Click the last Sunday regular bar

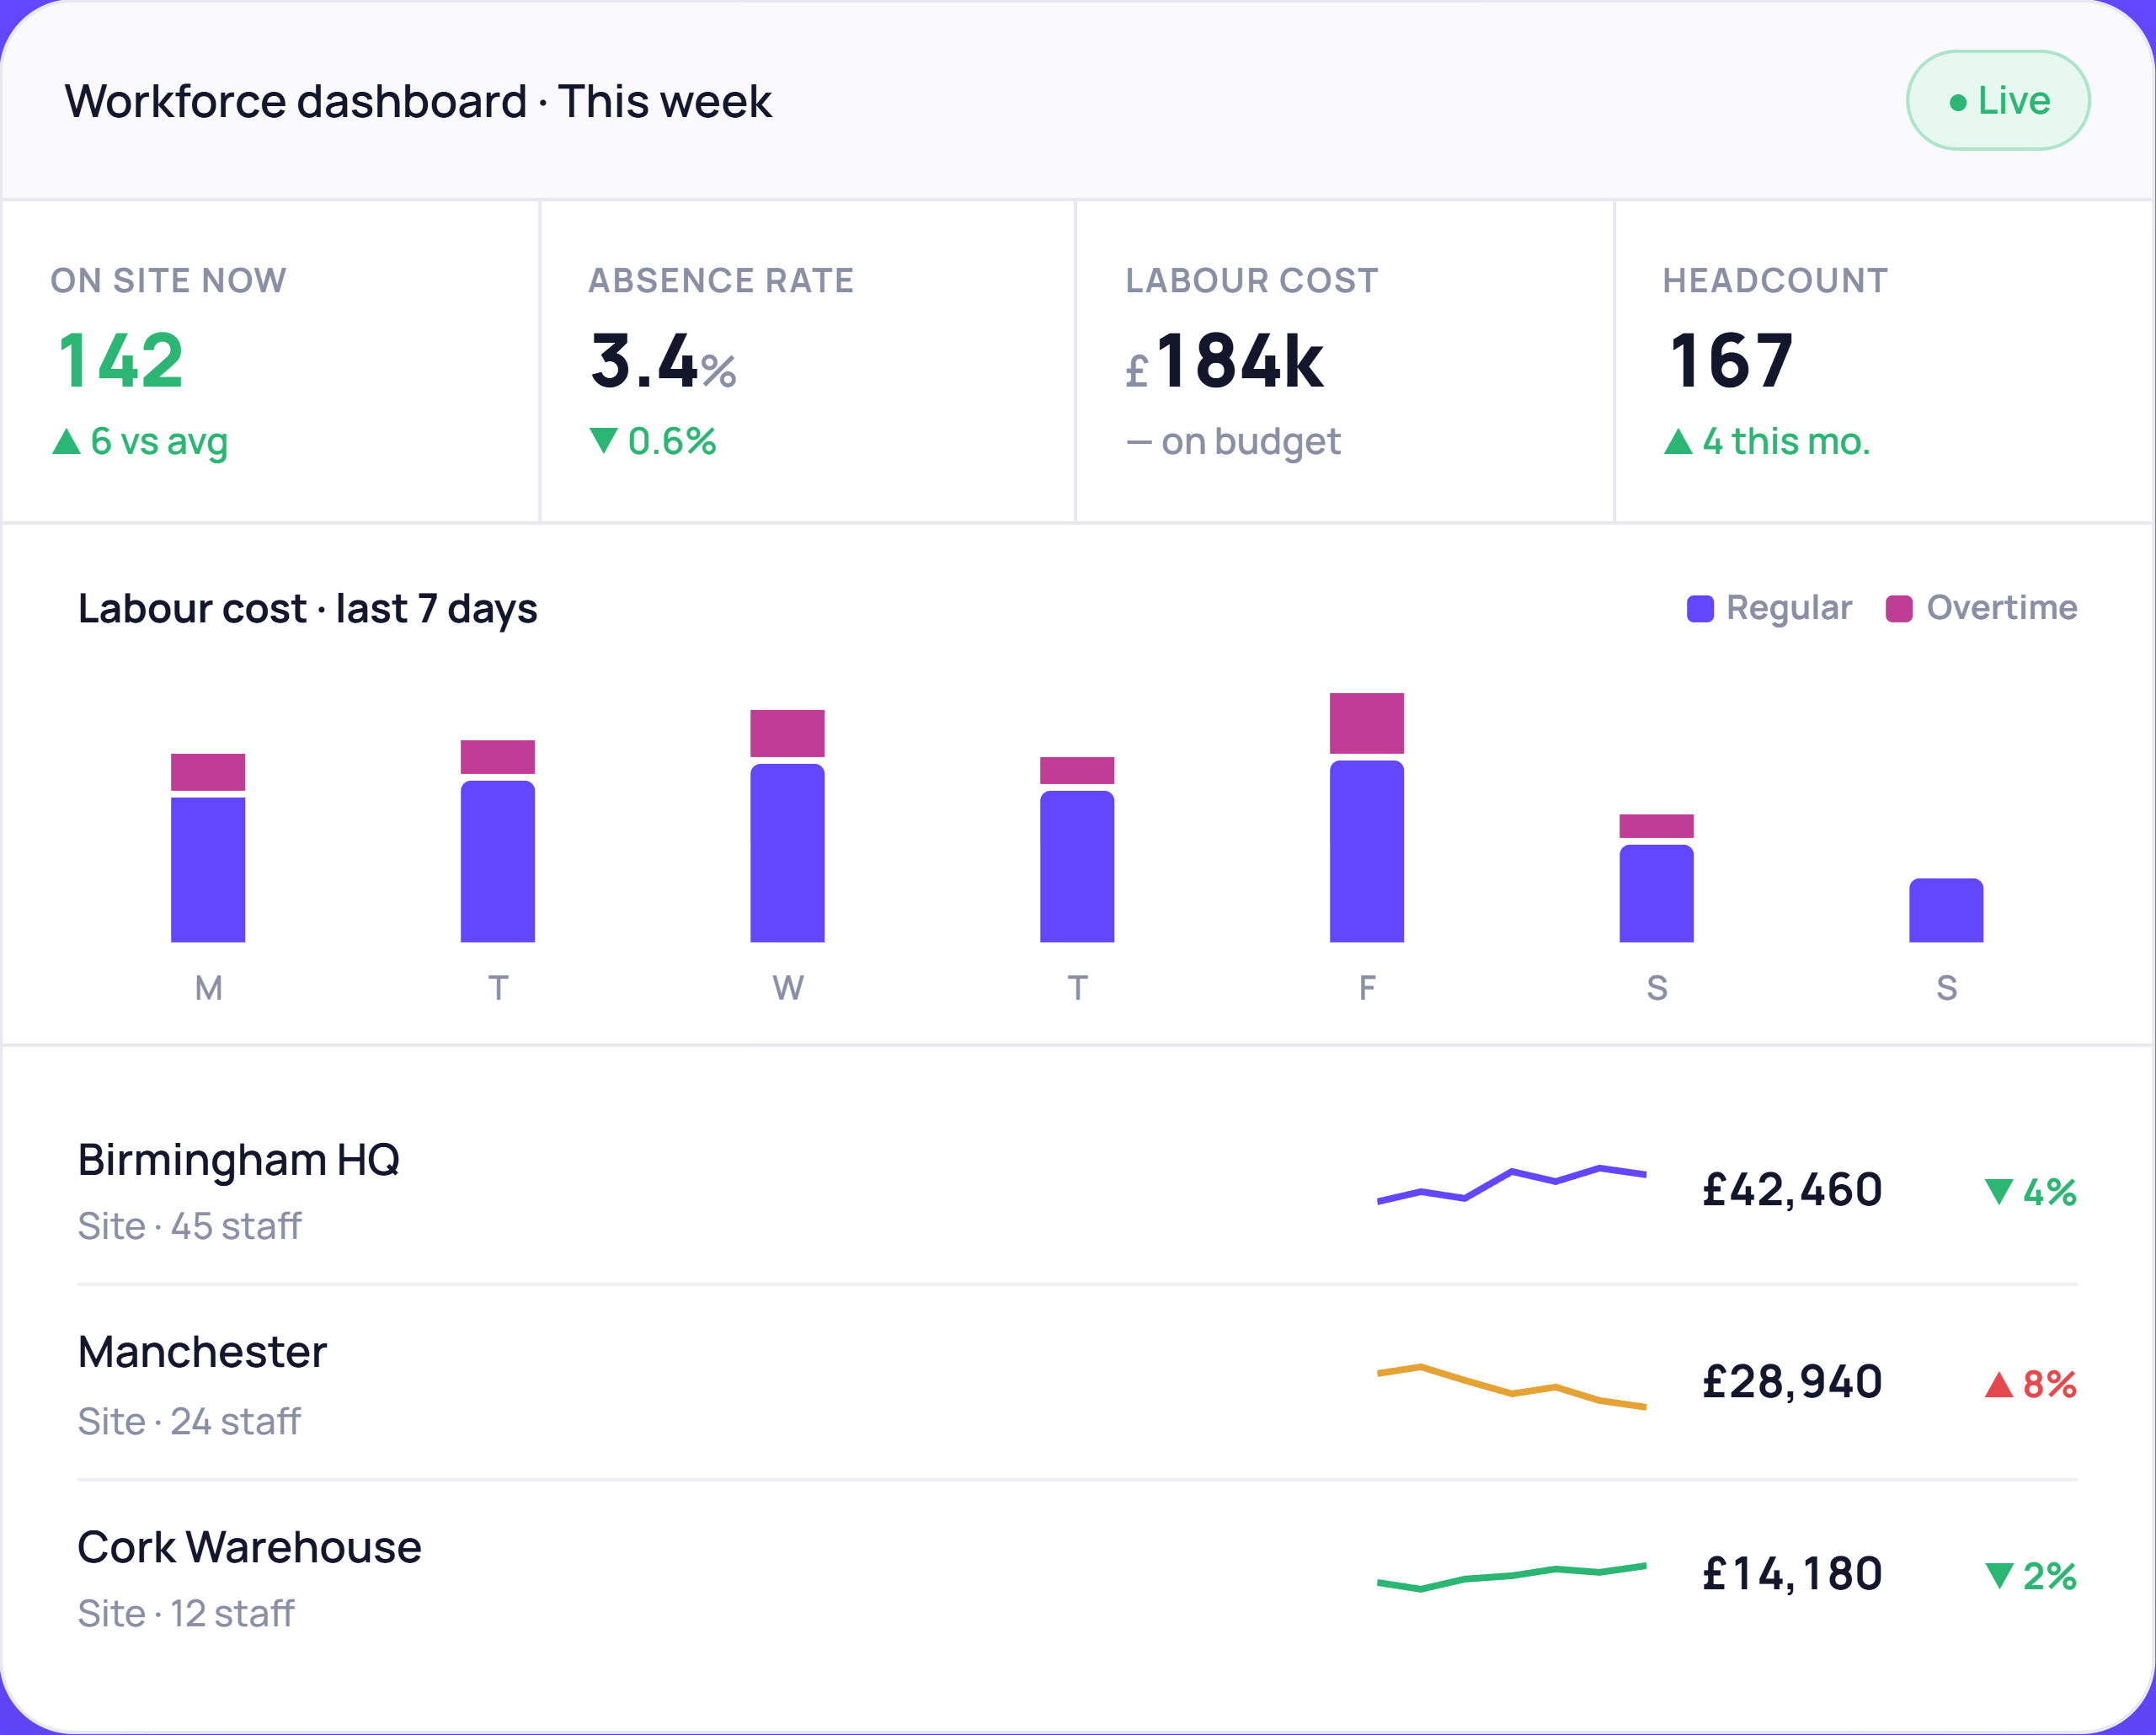[1946, 910]
